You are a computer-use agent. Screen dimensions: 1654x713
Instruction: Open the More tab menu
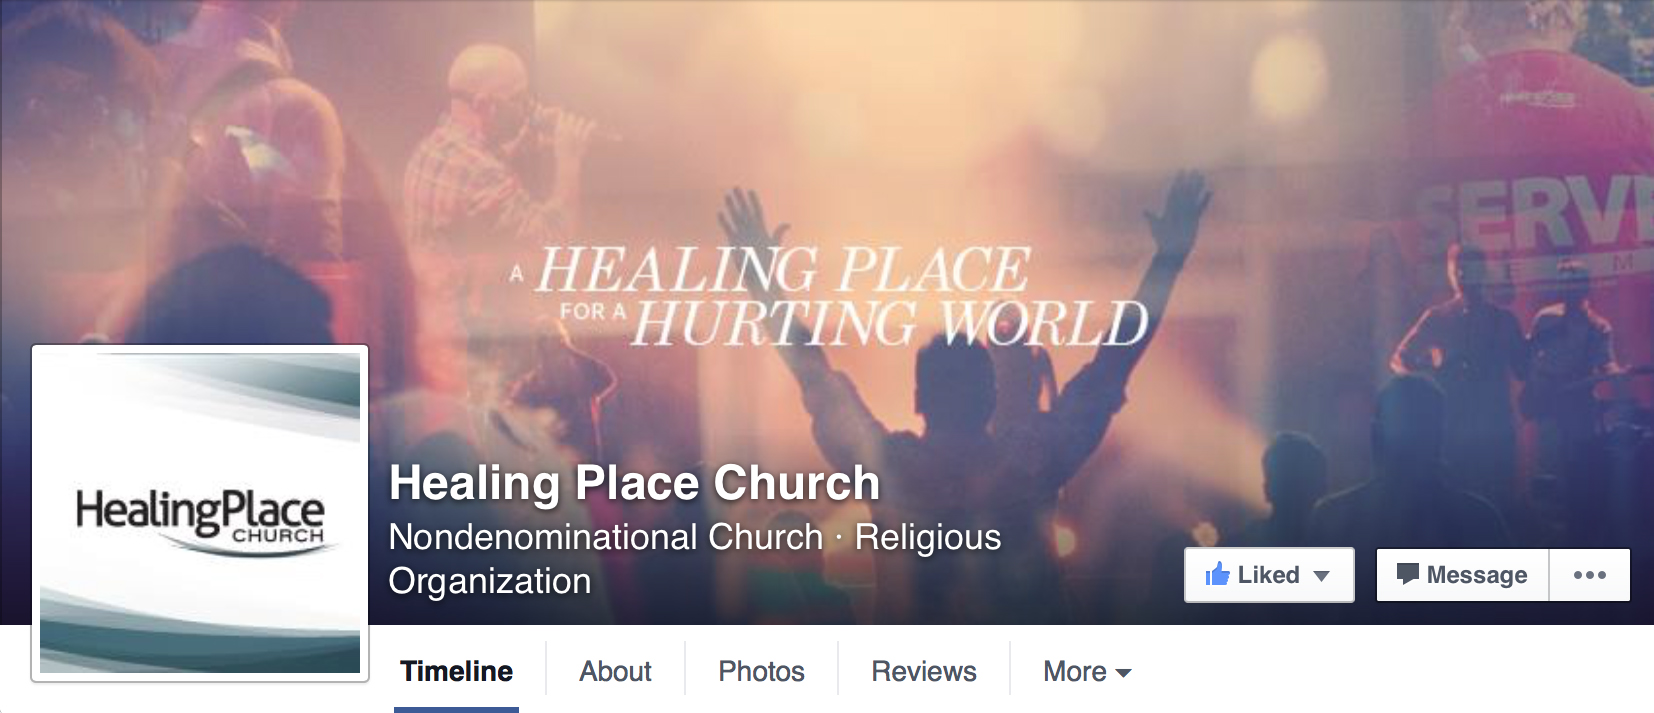(1087, 671)
